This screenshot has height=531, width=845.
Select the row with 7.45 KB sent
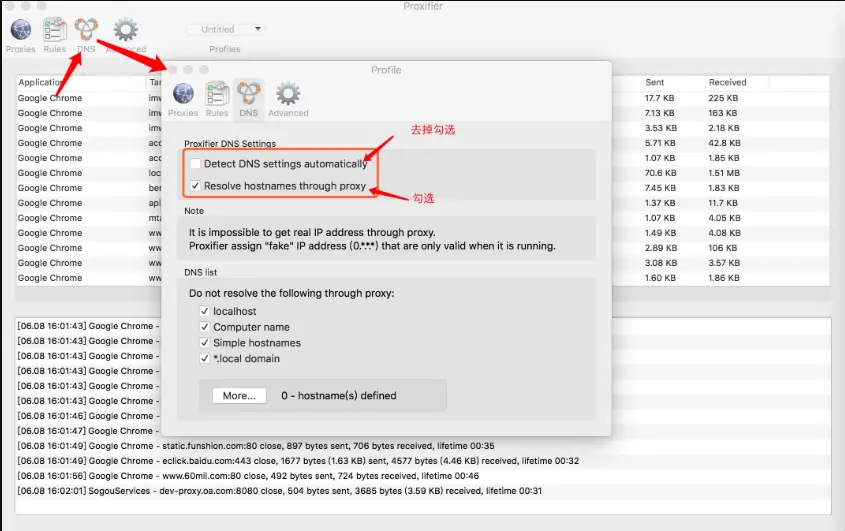[423, 188]
